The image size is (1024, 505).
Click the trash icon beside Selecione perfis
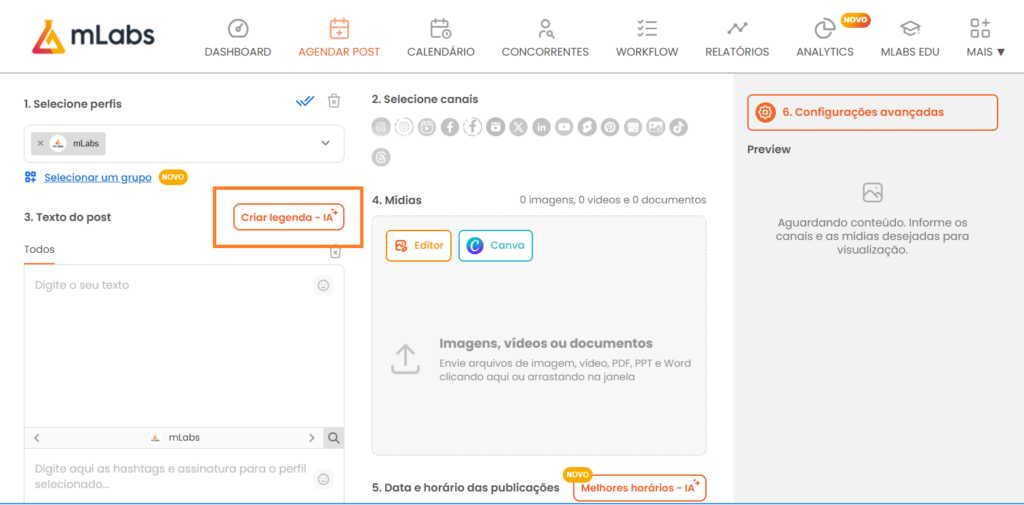click(334, 101)
